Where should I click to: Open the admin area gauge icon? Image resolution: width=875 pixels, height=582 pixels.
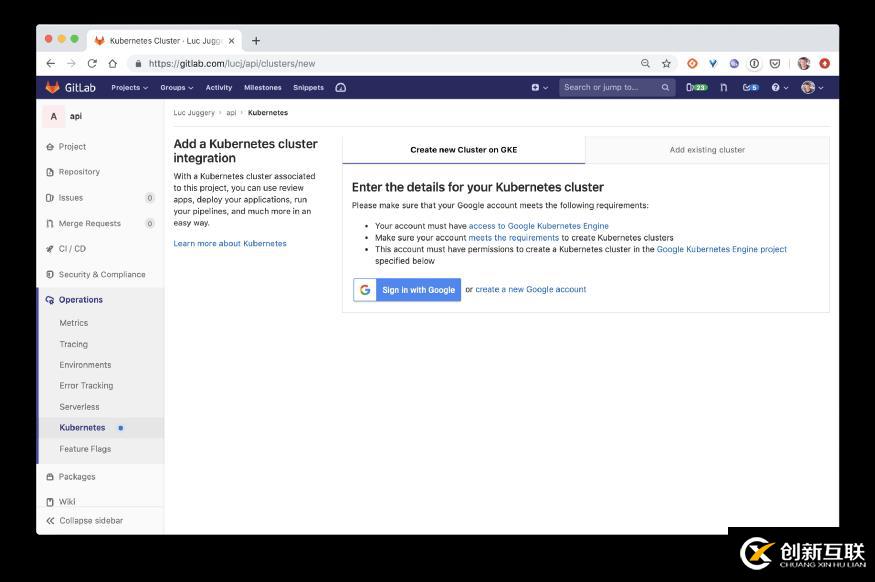pyautogui.click(x=340, y=88)
